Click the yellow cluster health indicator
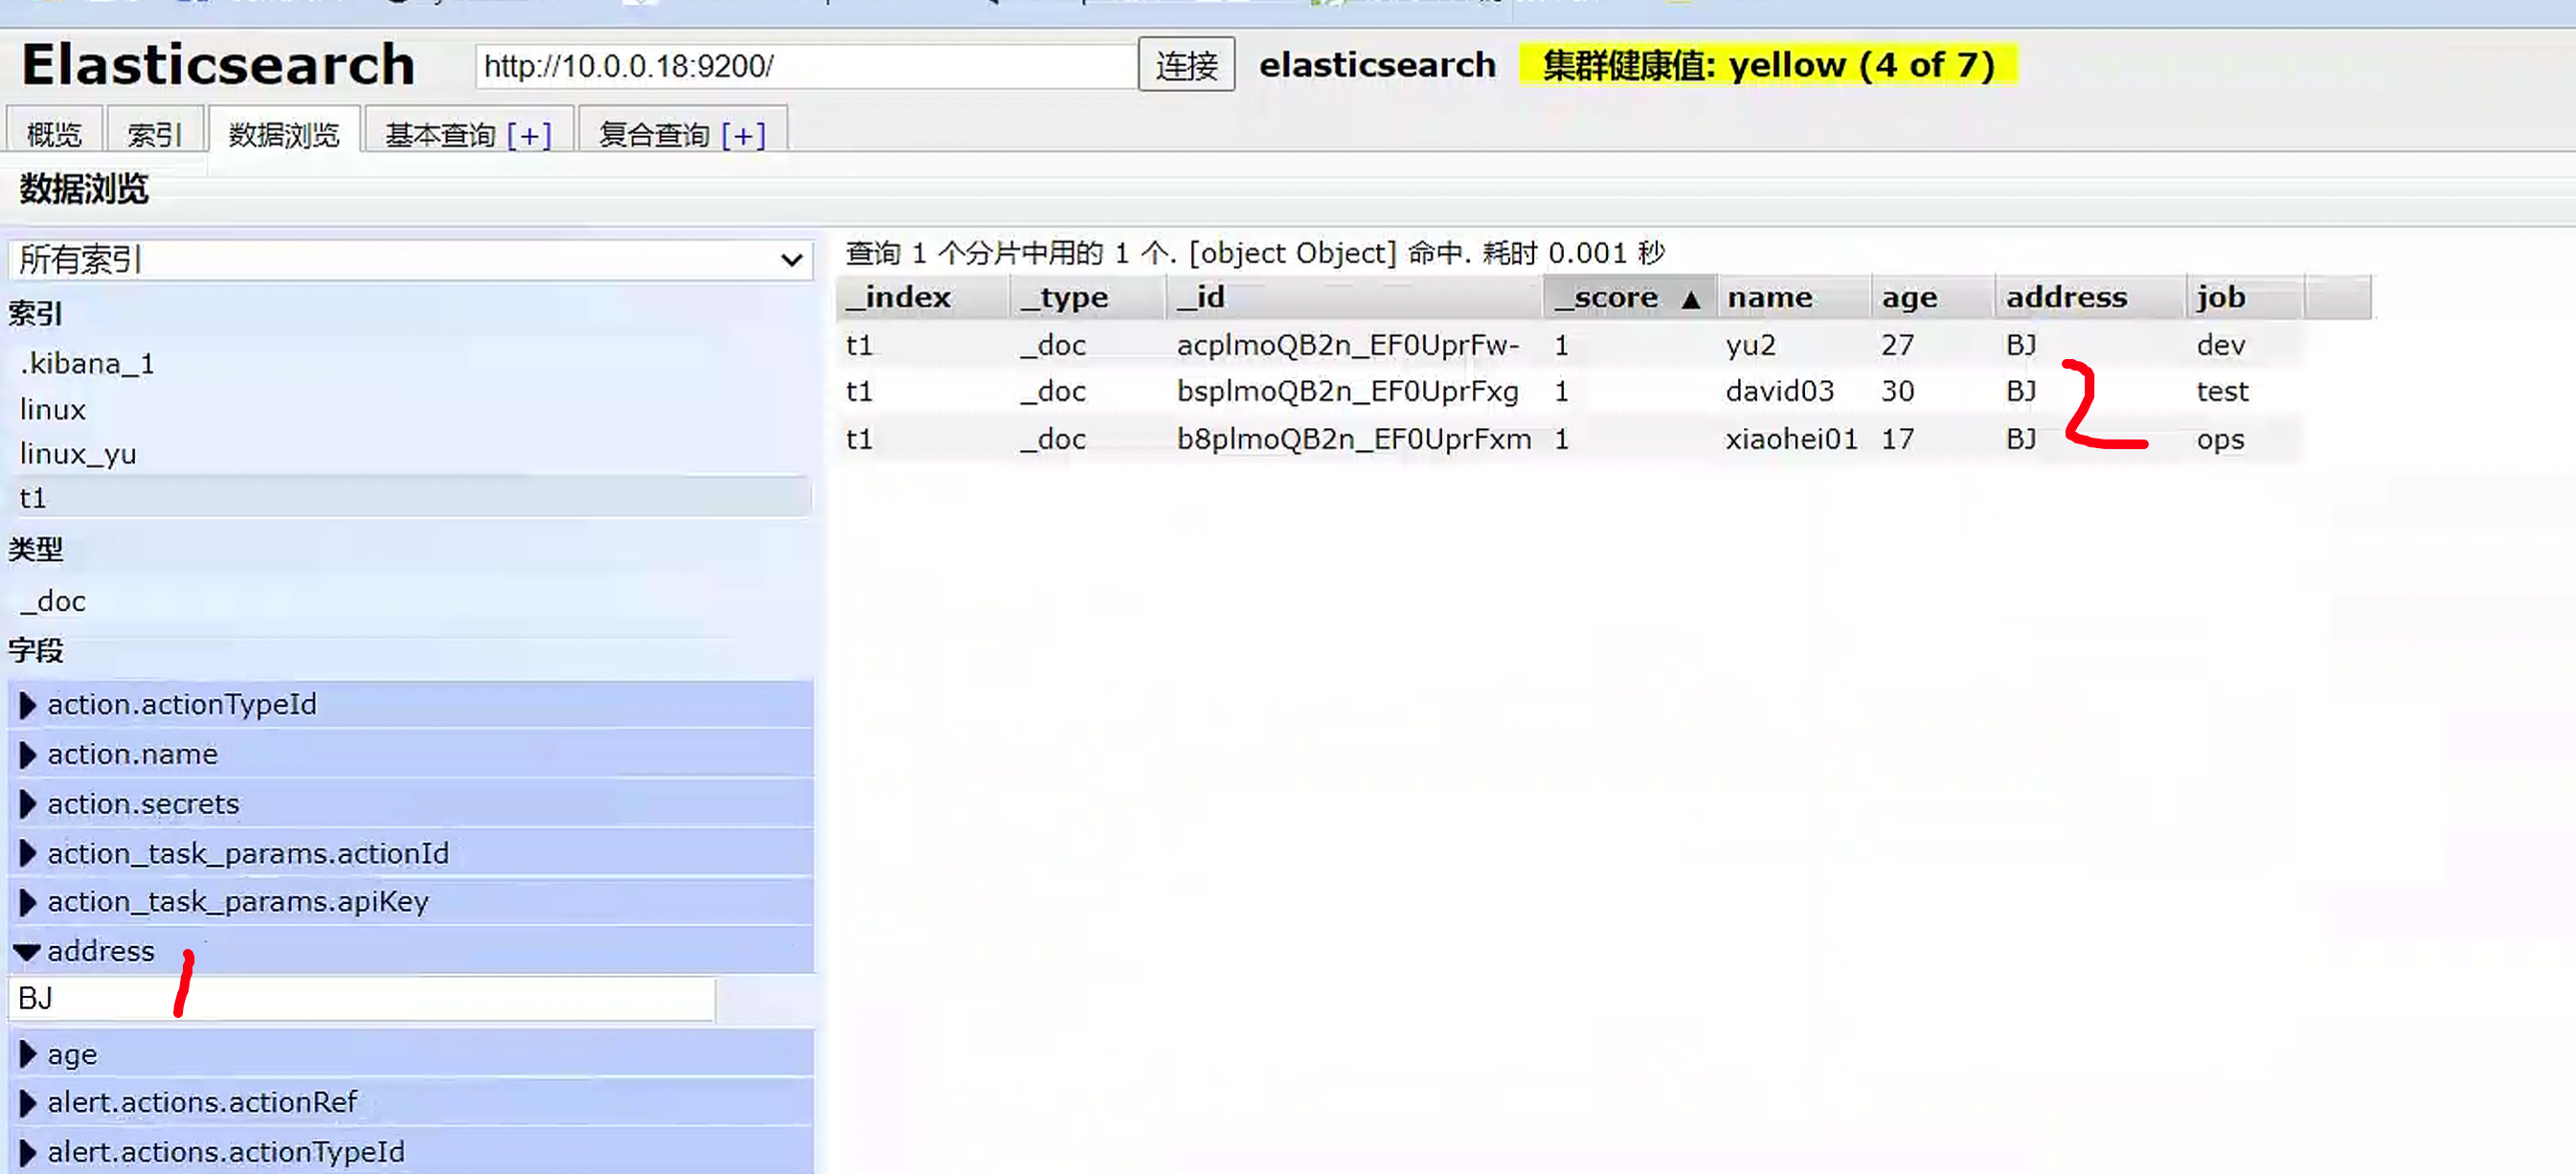The image size is (2576, 1174). 1767,66
